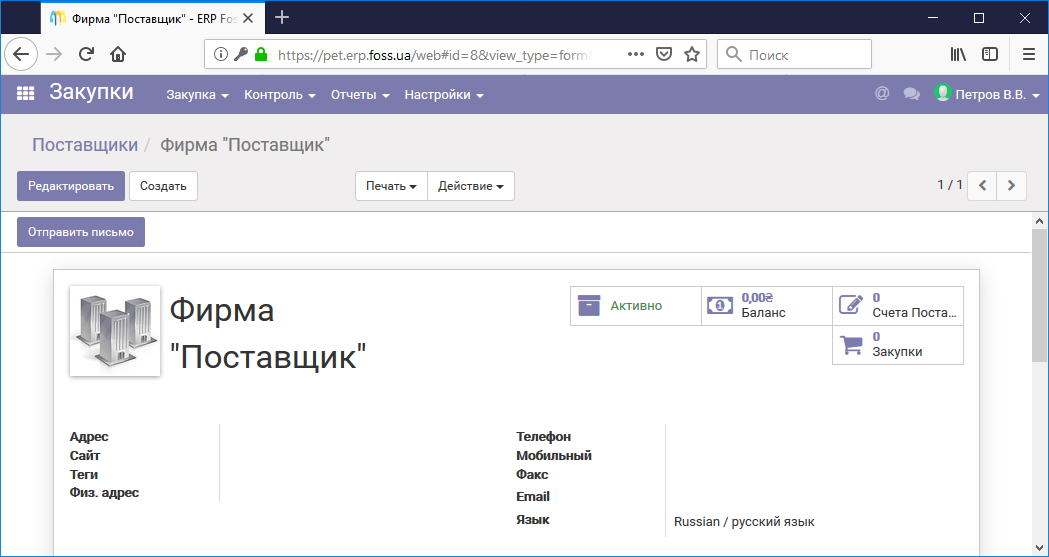This screenshot has height=557, width=1049.
Task: Close the Фирма "Поставщик" browser tab
Action: [x=248, y=18]
